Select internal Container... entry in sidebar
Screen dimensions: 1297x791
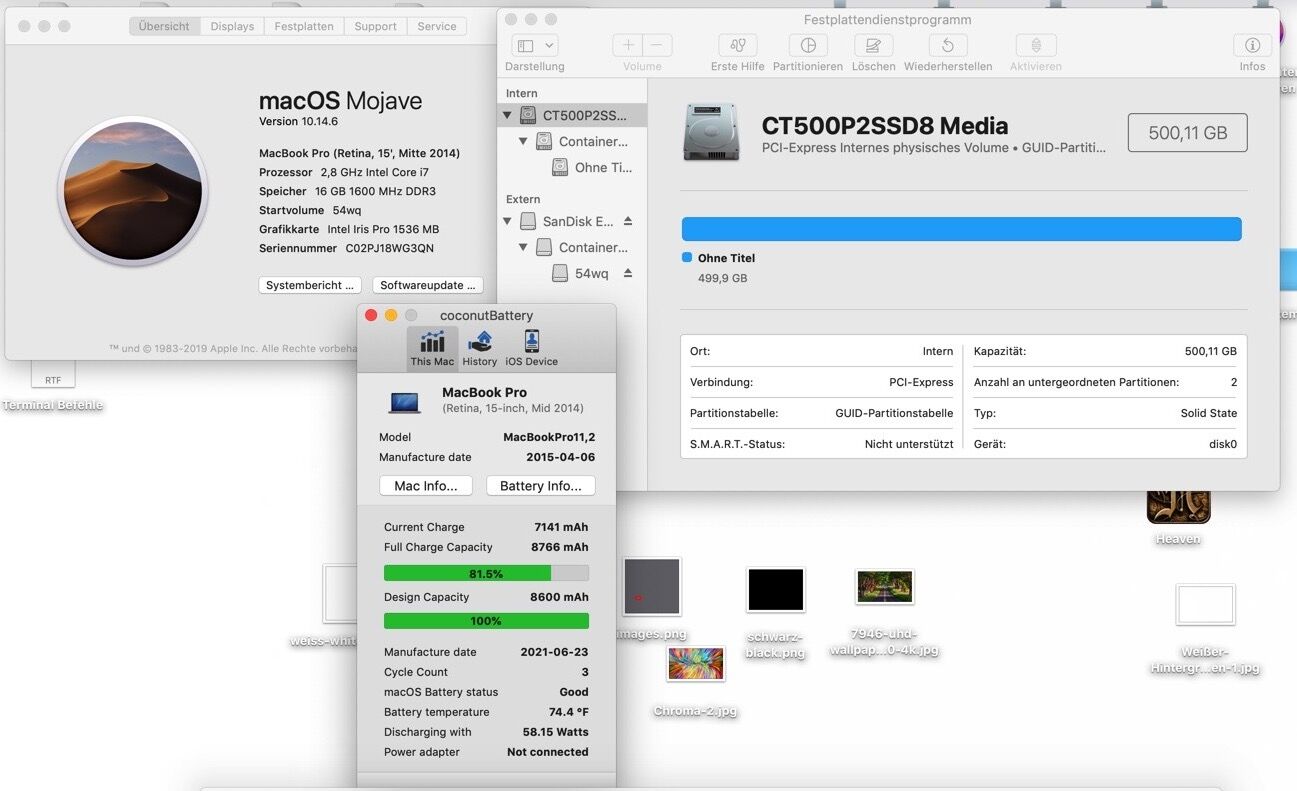coord(572,141)
